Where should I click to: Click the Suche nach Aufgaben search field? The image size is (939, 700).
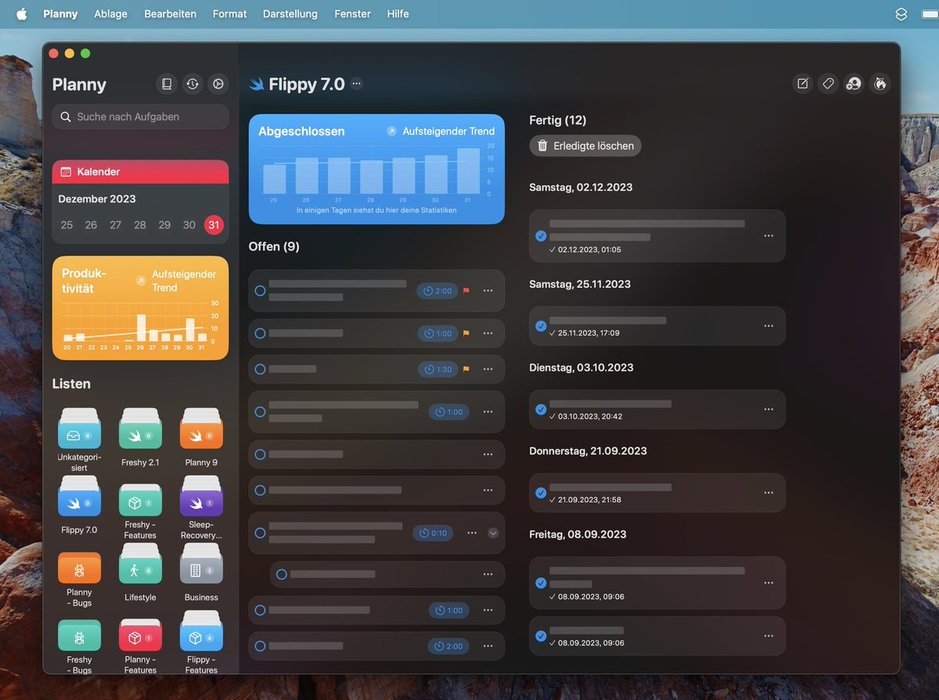point(140,117)
